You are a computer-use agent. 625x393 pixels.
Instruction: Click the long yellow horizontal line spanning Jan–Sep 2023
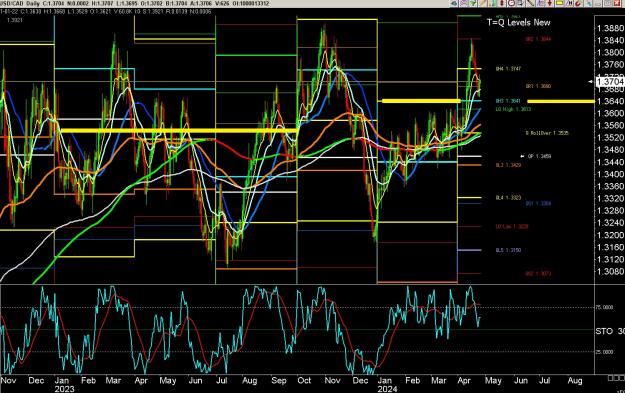[179, 131]
